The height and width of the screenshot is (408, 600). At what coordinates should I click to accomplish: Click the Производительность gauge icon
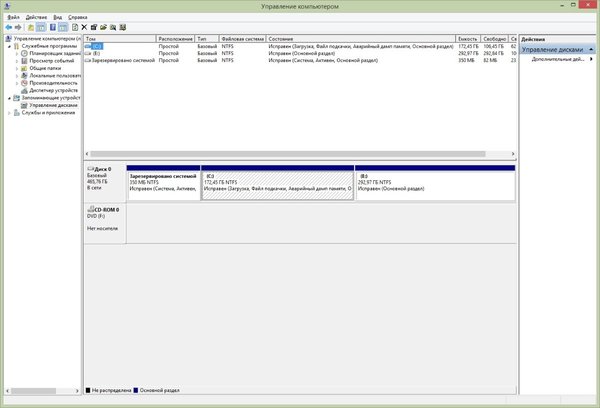coord(24,83)
